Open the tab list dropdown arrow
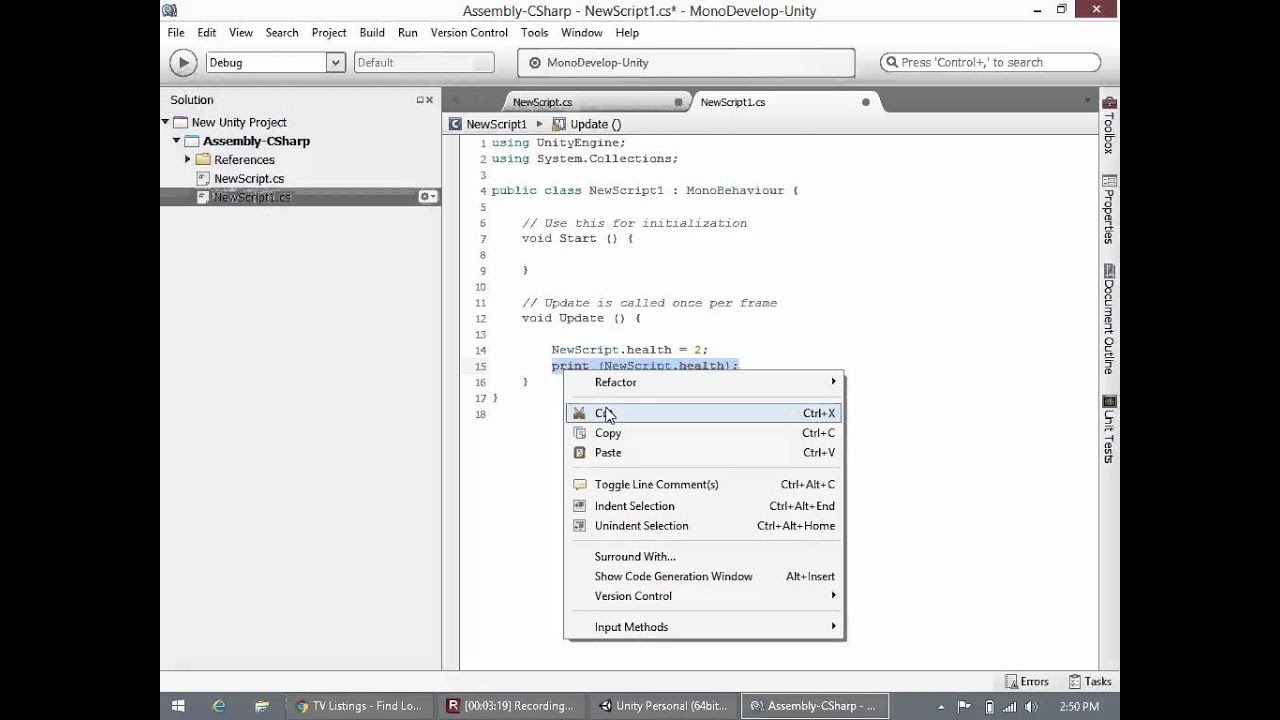Image resolution: width=1280 pixels, height=720 pixels. pyautogui.click(x=1087, y=102)
